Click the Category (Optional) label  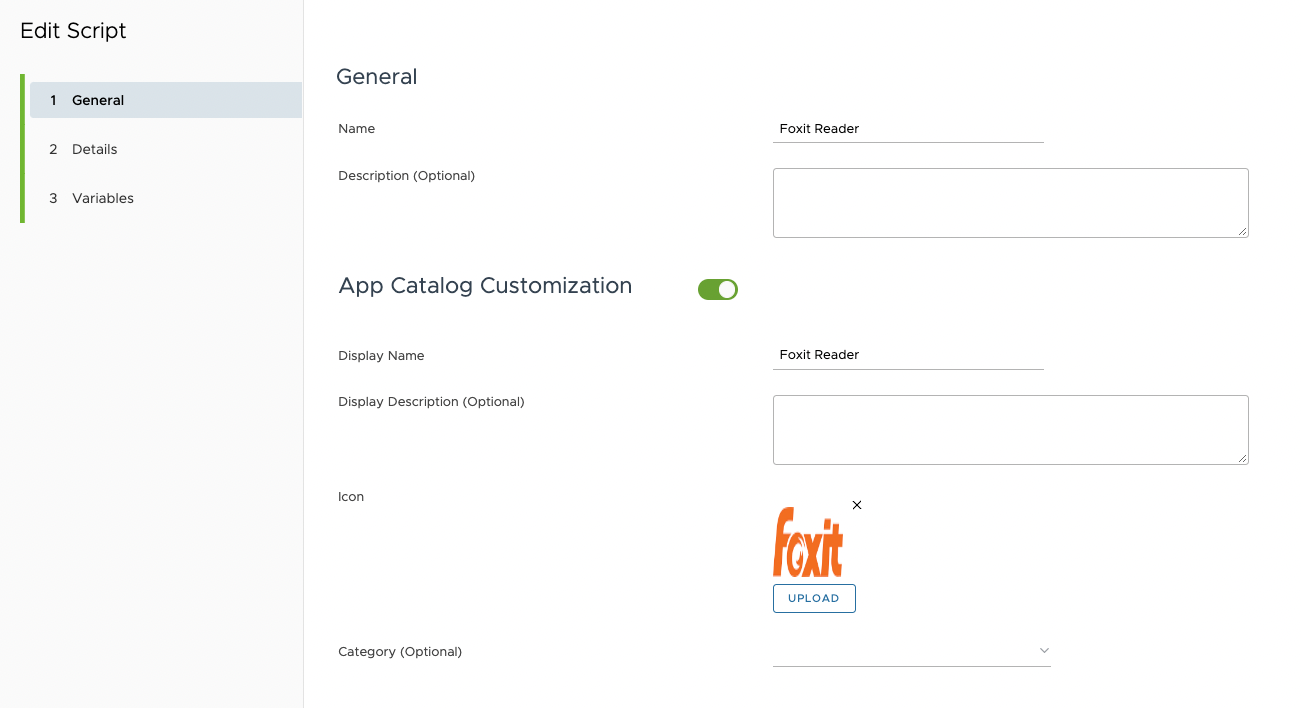point(400,652)
